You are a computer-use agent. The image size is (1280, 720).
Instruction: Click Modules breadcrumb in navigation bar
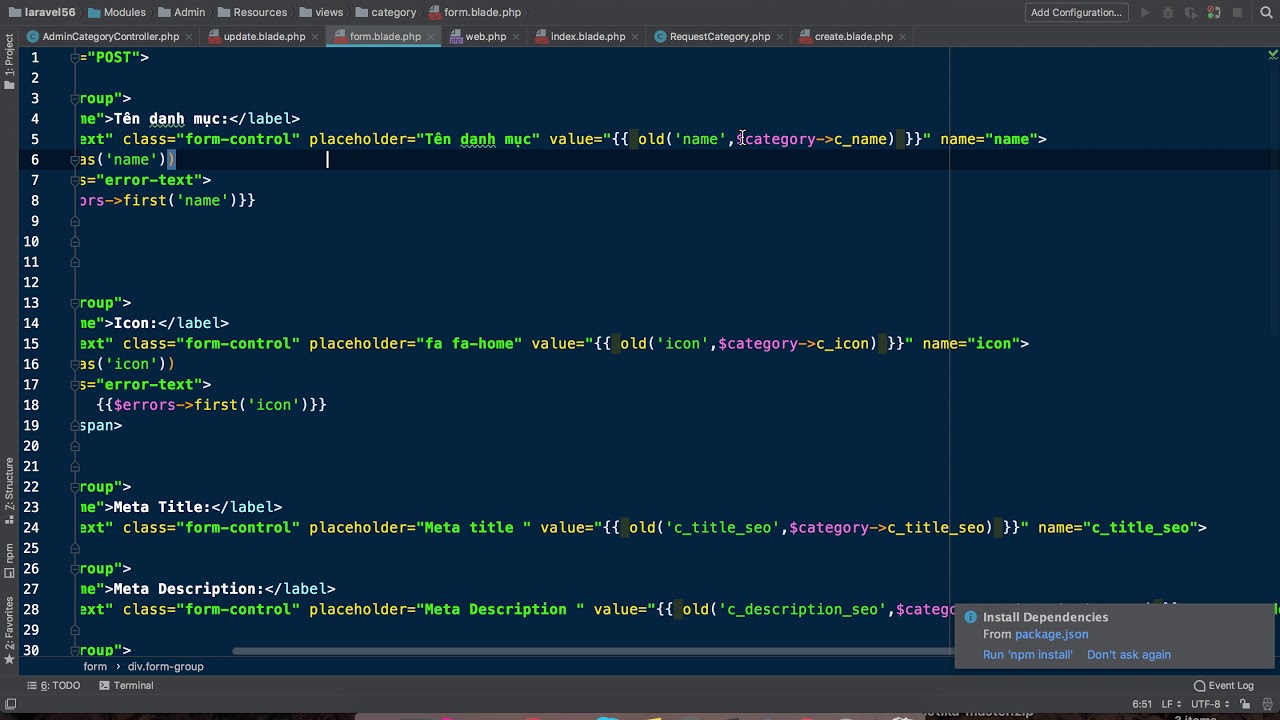(125, 13)
